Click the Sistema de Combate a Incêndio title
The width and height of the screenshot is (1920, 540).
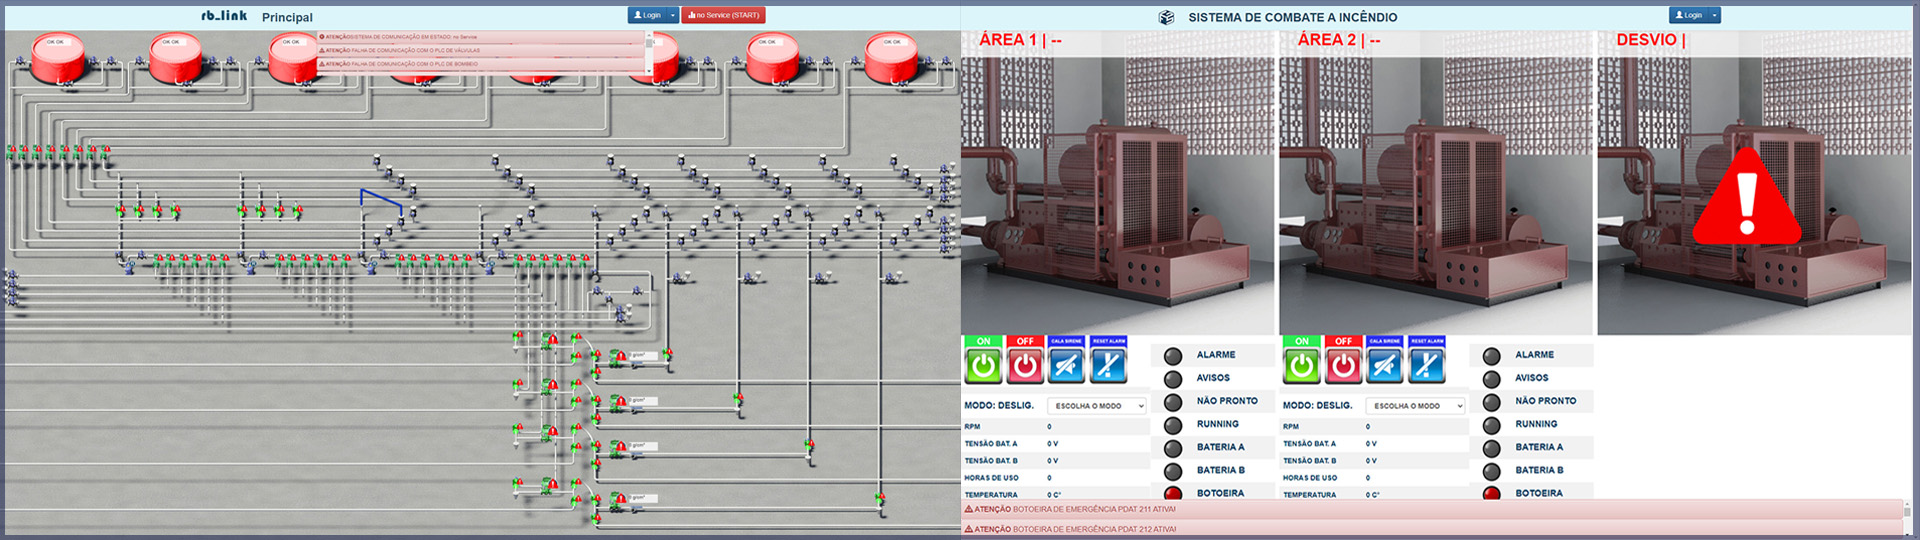coord(1292,17)
